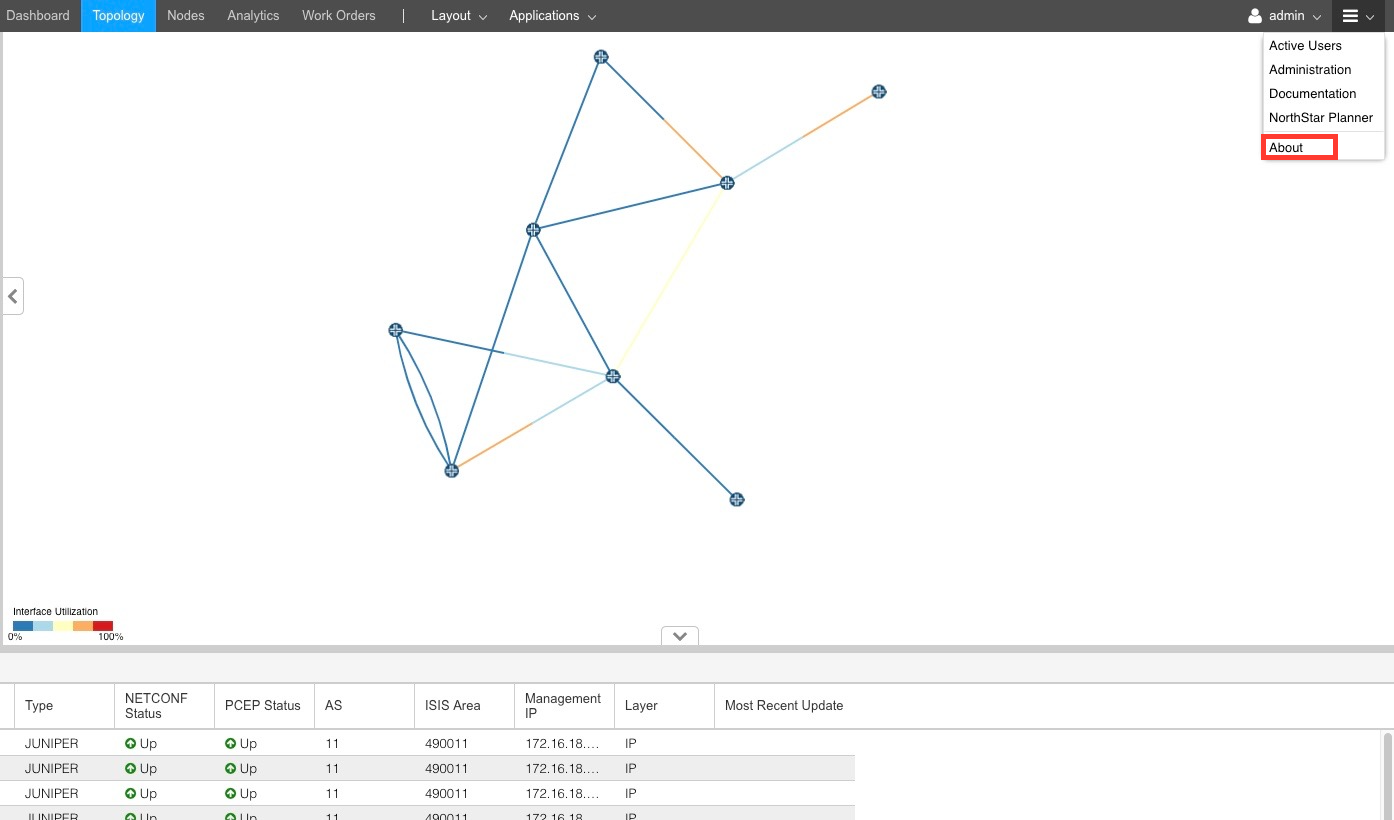Click the admin user profile icon
The image size is (1394, 820).
[1254, 15]
